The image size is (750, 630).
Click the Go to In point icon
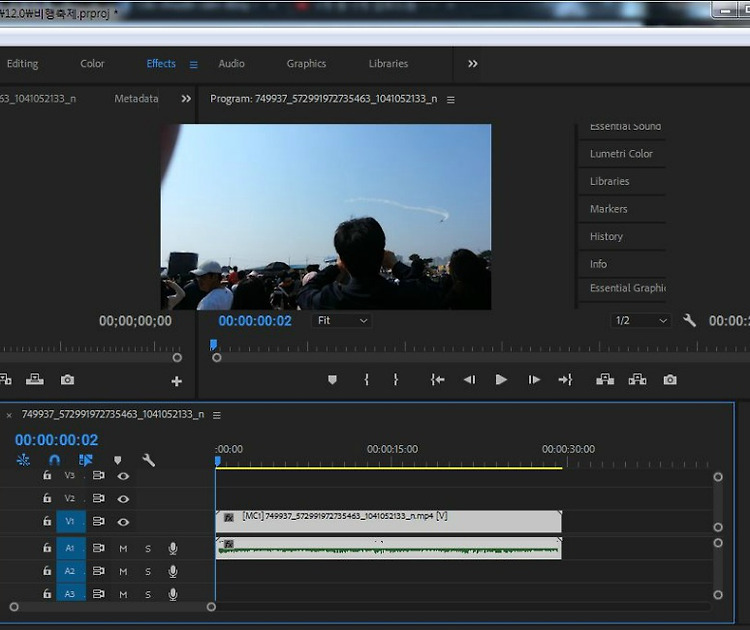(x=437, y=380)
